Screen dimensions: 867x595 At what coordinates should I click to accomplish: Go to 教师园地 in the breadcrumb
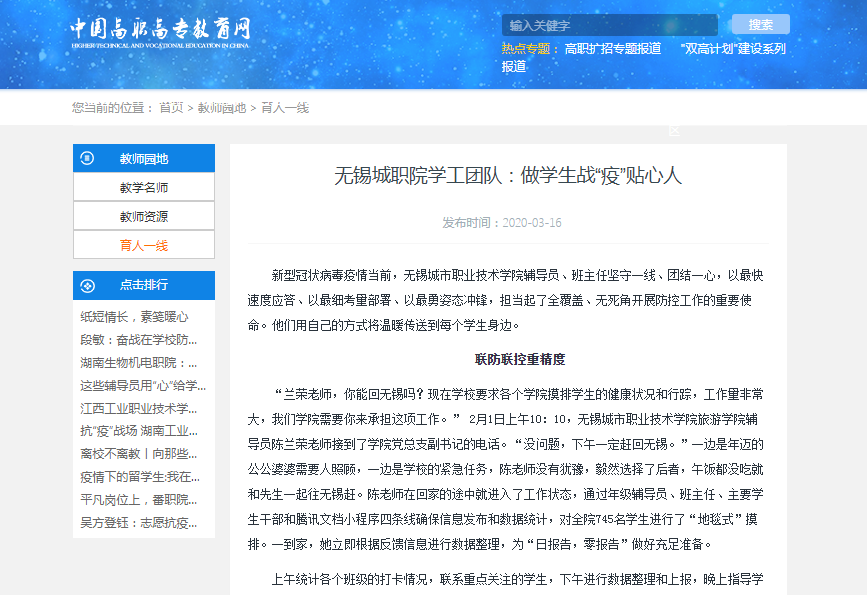coord(222,108)
